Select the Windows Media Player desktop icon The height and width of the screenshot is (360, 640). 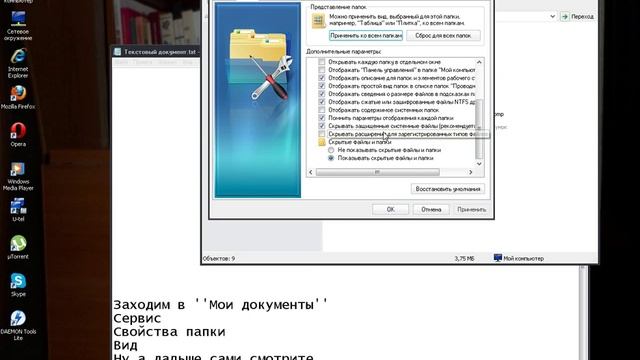point(18,176)
